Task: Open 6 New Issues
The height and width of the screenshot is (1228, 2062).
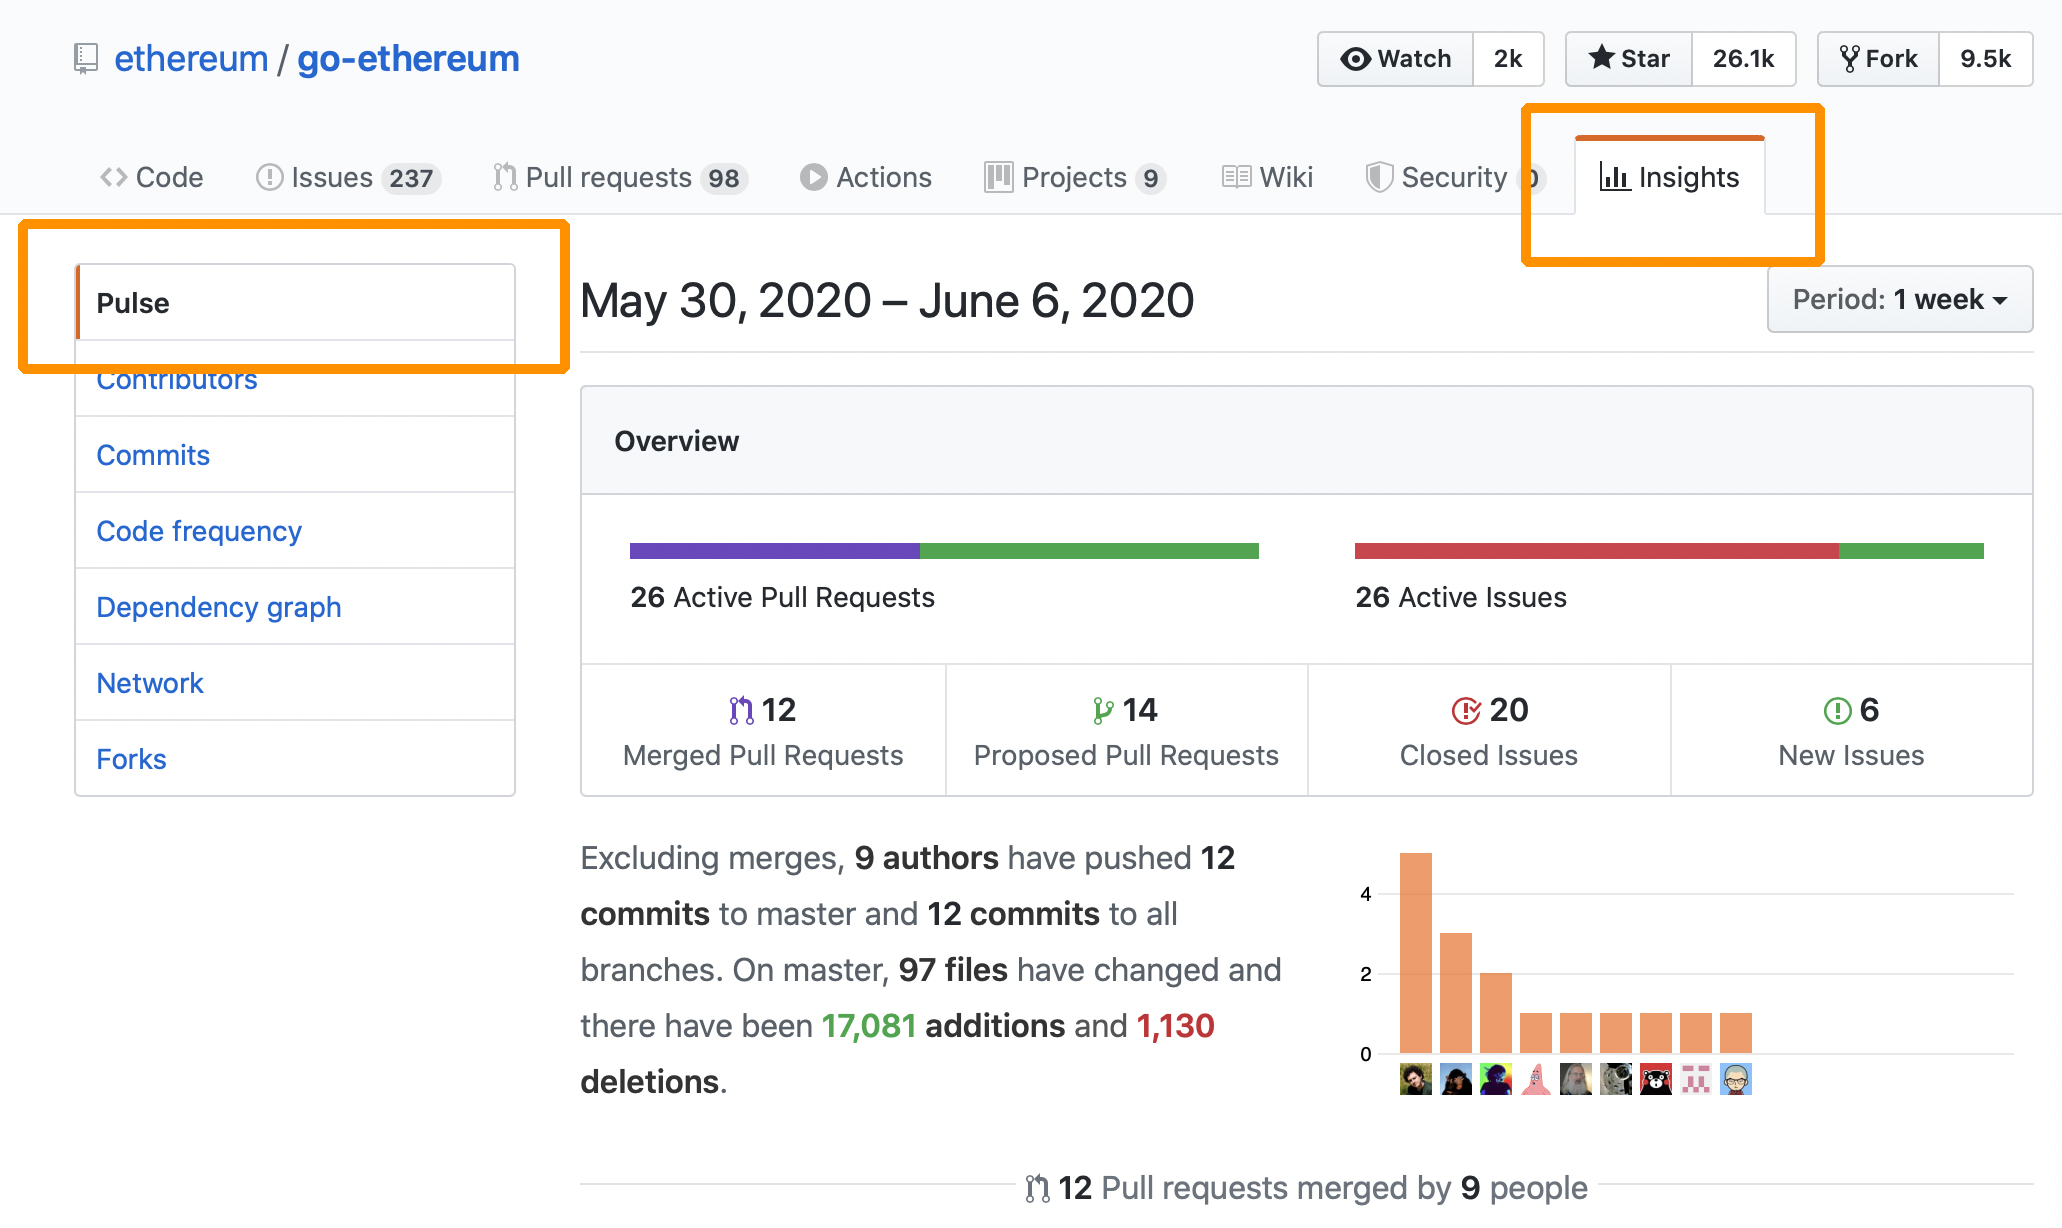Action: coord(1851,731)
